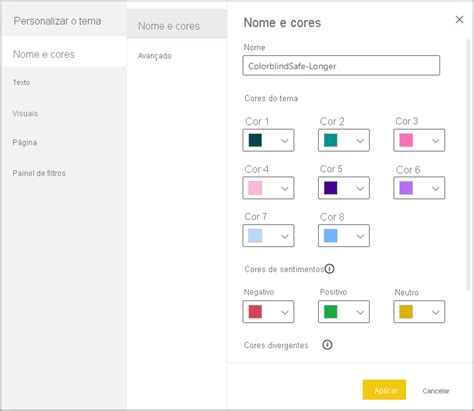
Task: Expand the Cor 5 dropdown chevron
Action: [360, 188]
